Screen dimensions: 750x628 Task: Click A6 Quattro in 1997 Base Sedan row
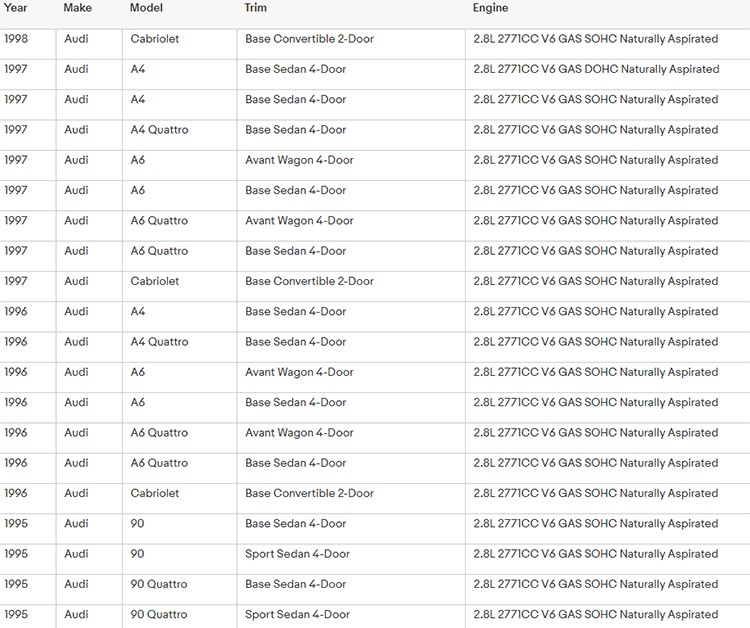click(159, 251)
